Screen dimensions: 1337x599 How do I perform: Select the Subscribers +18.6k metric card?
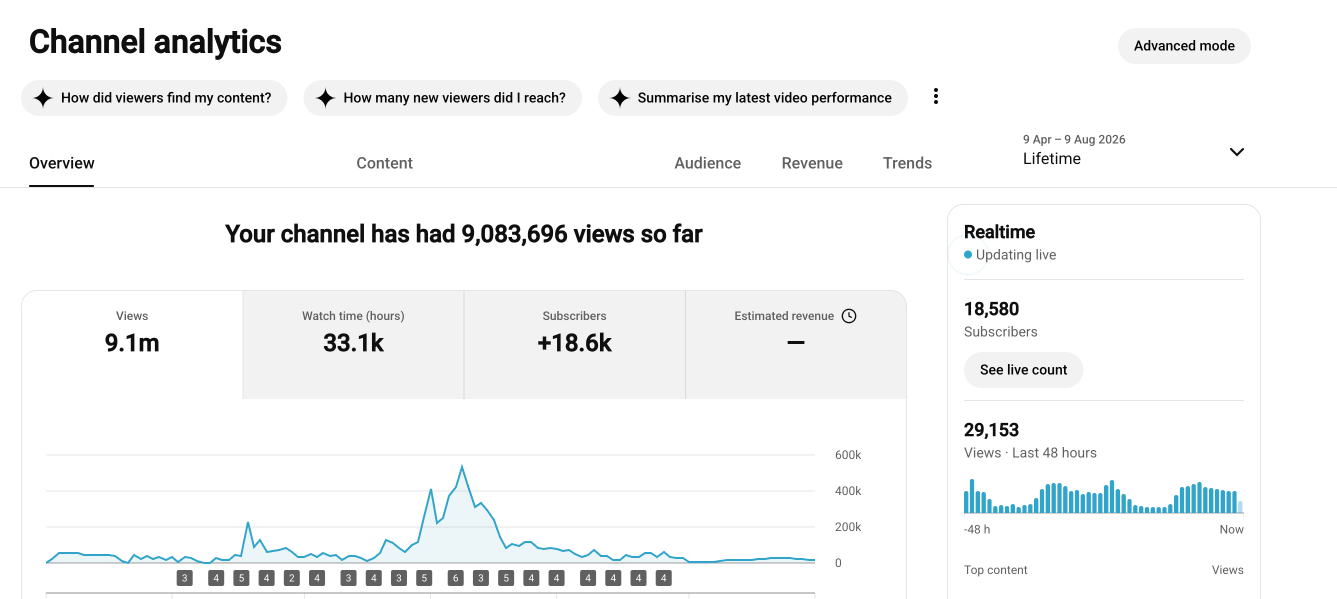point(574,345)
